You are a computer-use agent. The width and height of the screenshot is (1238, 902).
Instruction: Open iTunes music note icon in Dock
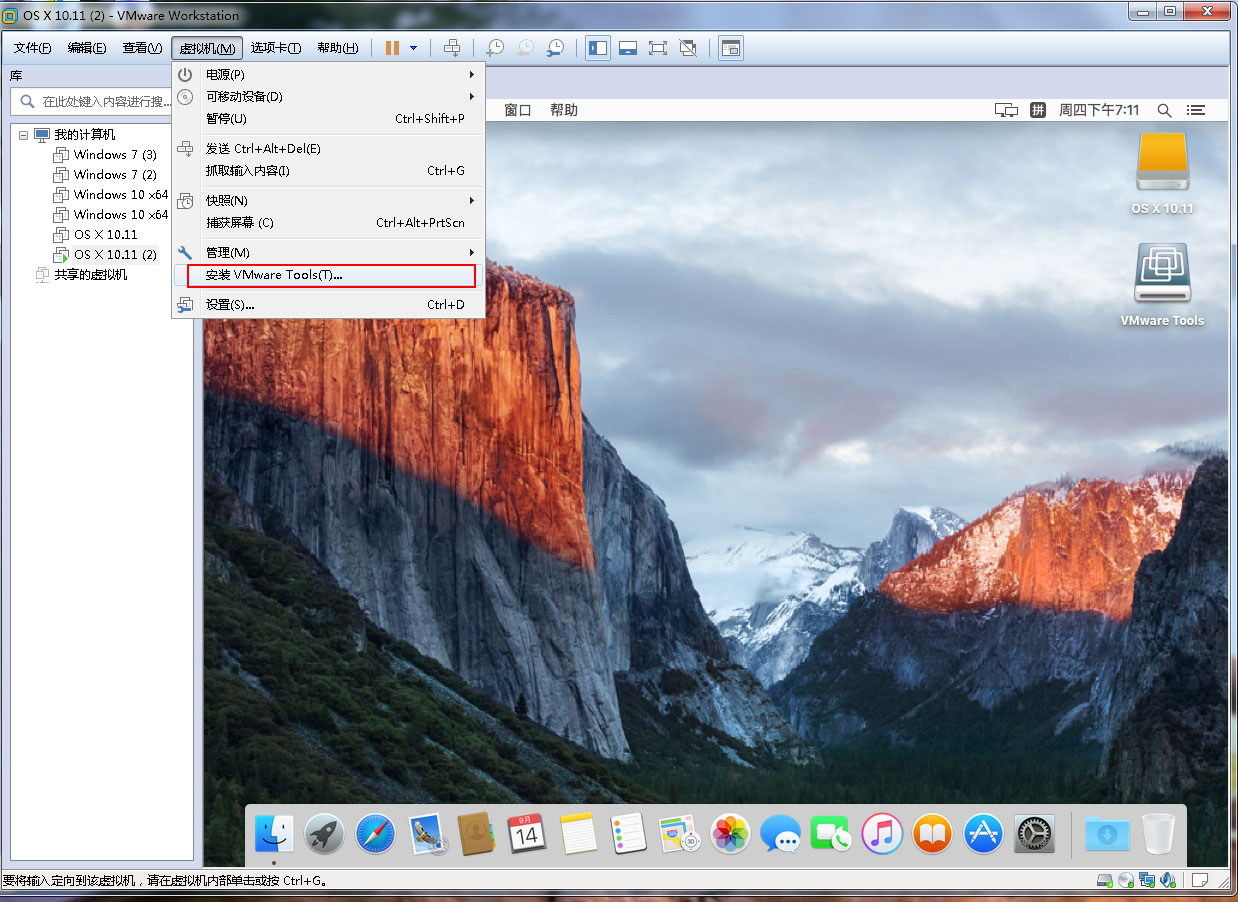click(882, 833)
